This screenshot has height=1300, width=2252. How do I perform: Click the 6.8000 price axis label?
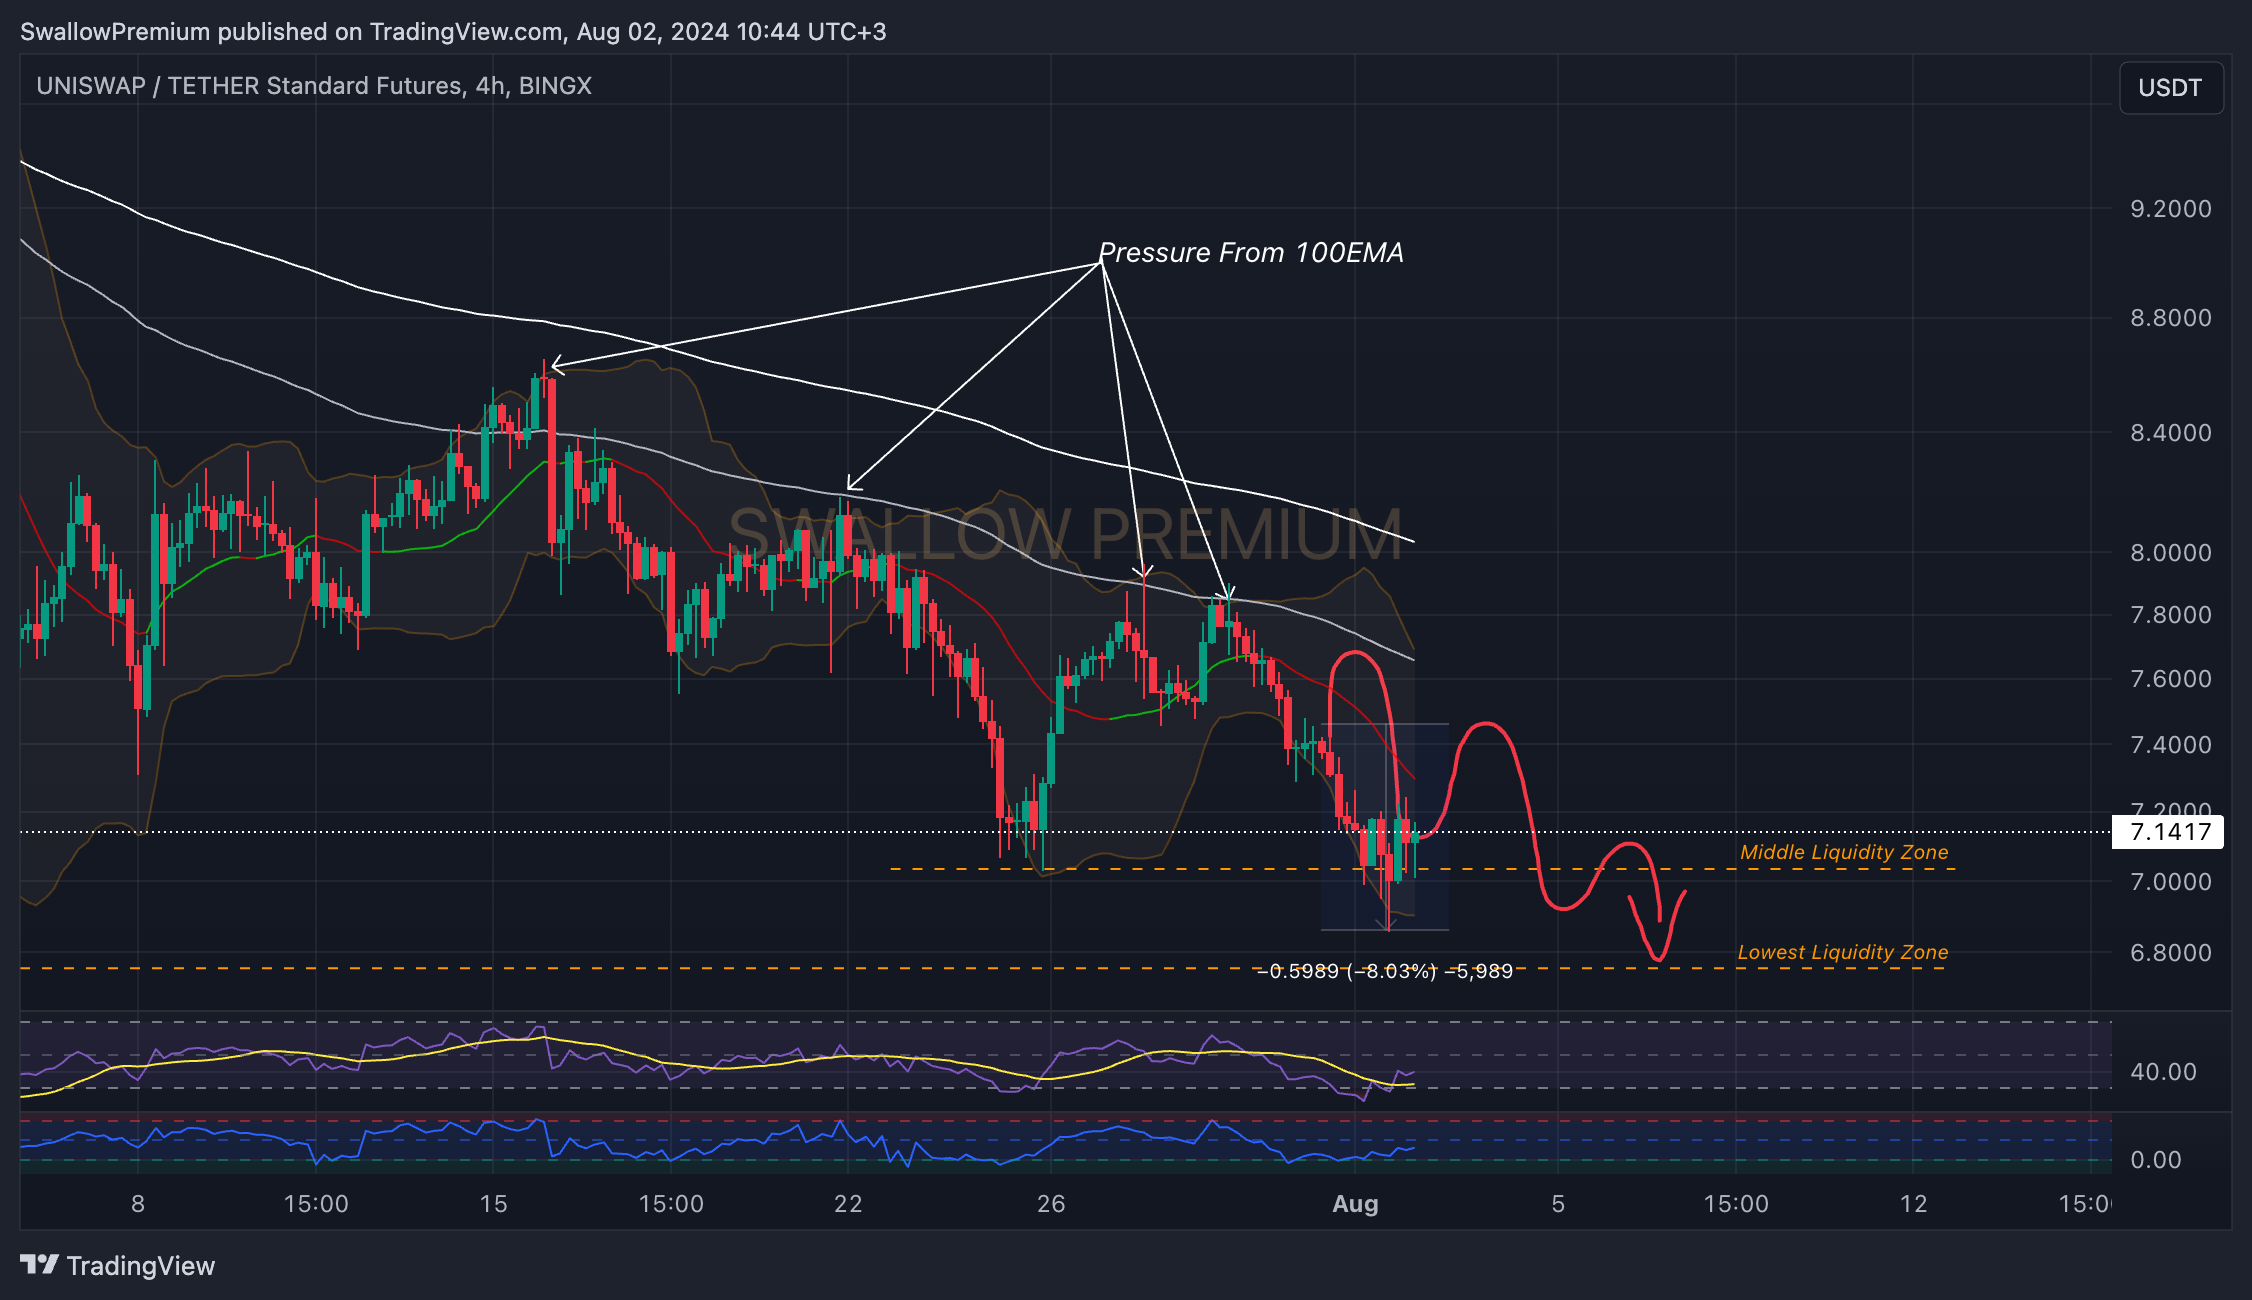[2171, 953]
